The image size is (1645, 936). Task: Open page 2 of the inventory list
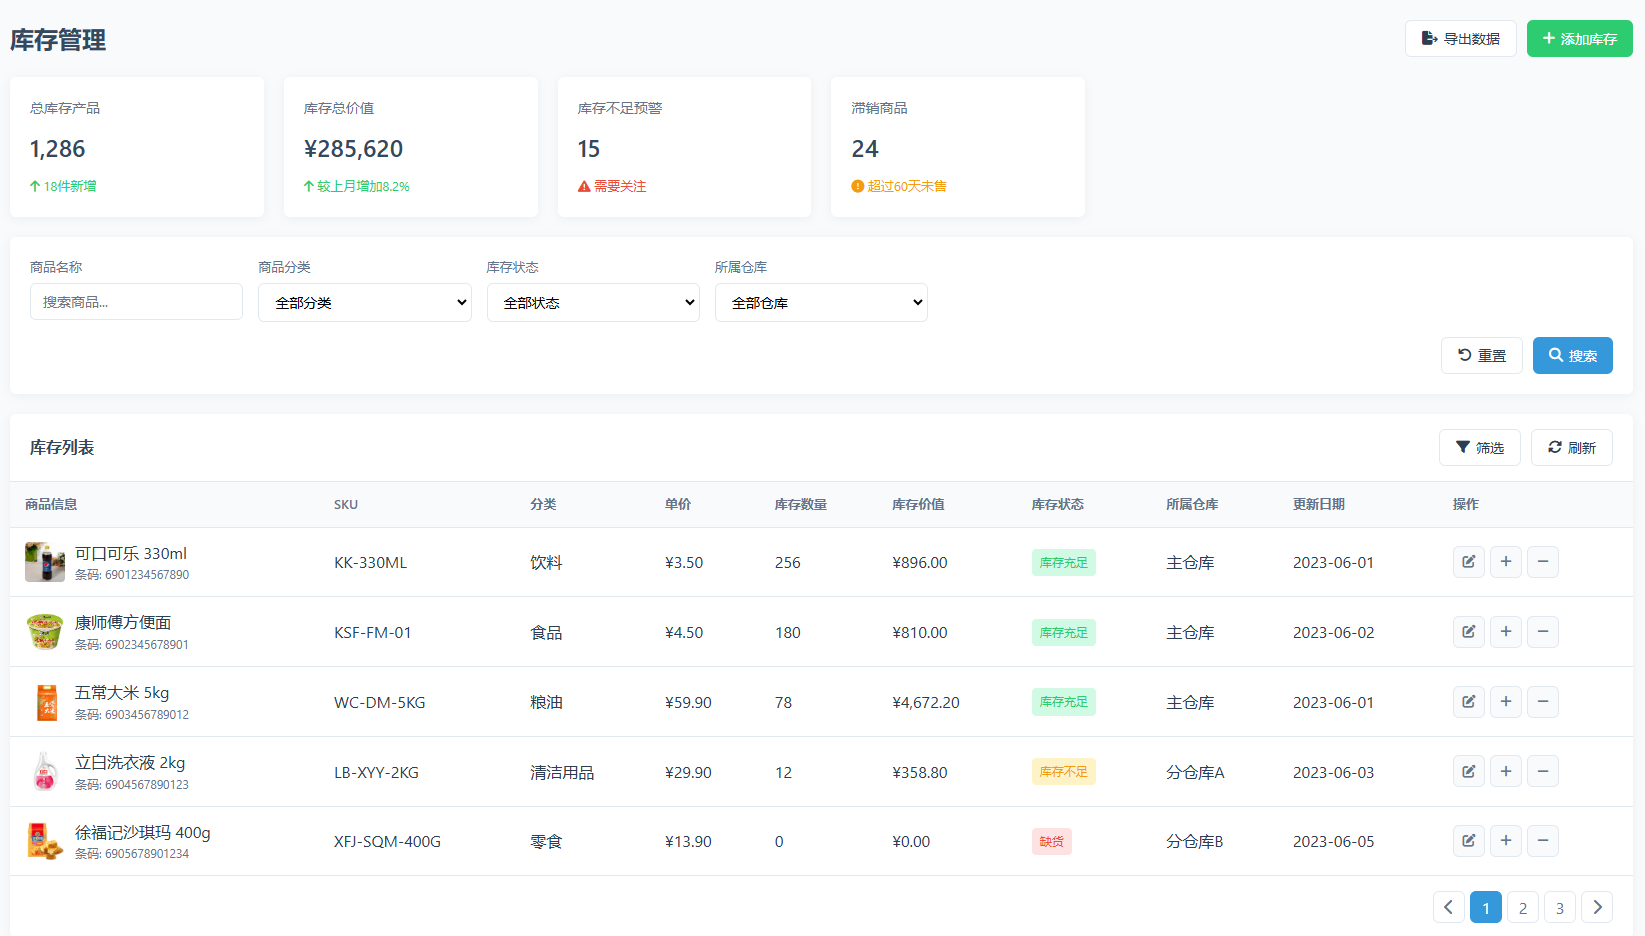click(x=1522, y=907)
